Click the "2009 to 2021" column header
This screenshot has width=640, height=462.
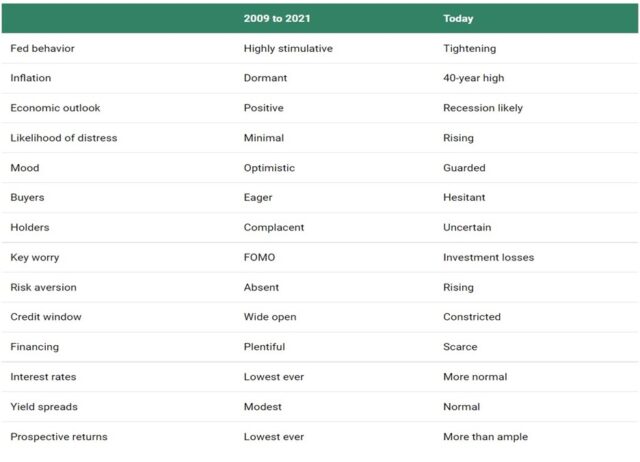click(x=275, y=18)
